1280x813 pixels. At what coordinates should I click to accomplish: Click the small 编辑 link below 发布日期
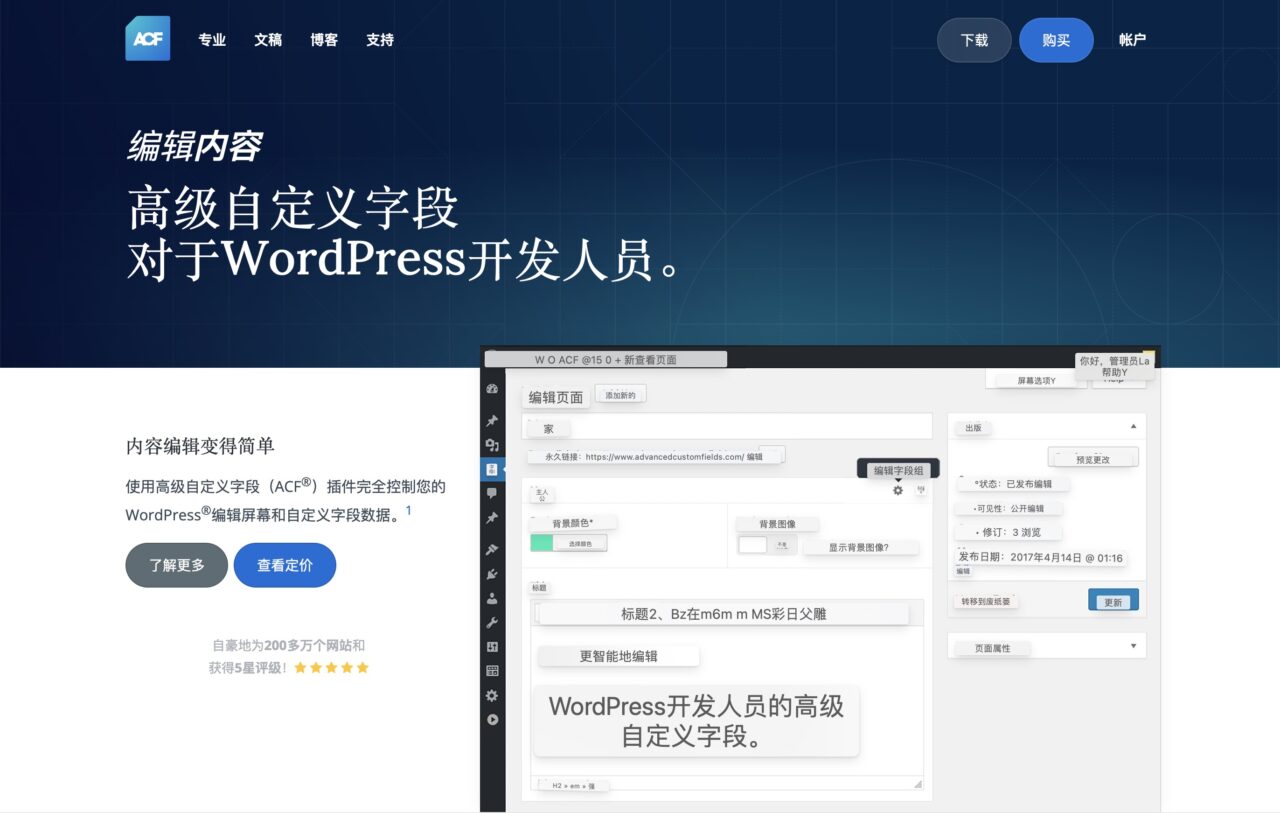963,571
